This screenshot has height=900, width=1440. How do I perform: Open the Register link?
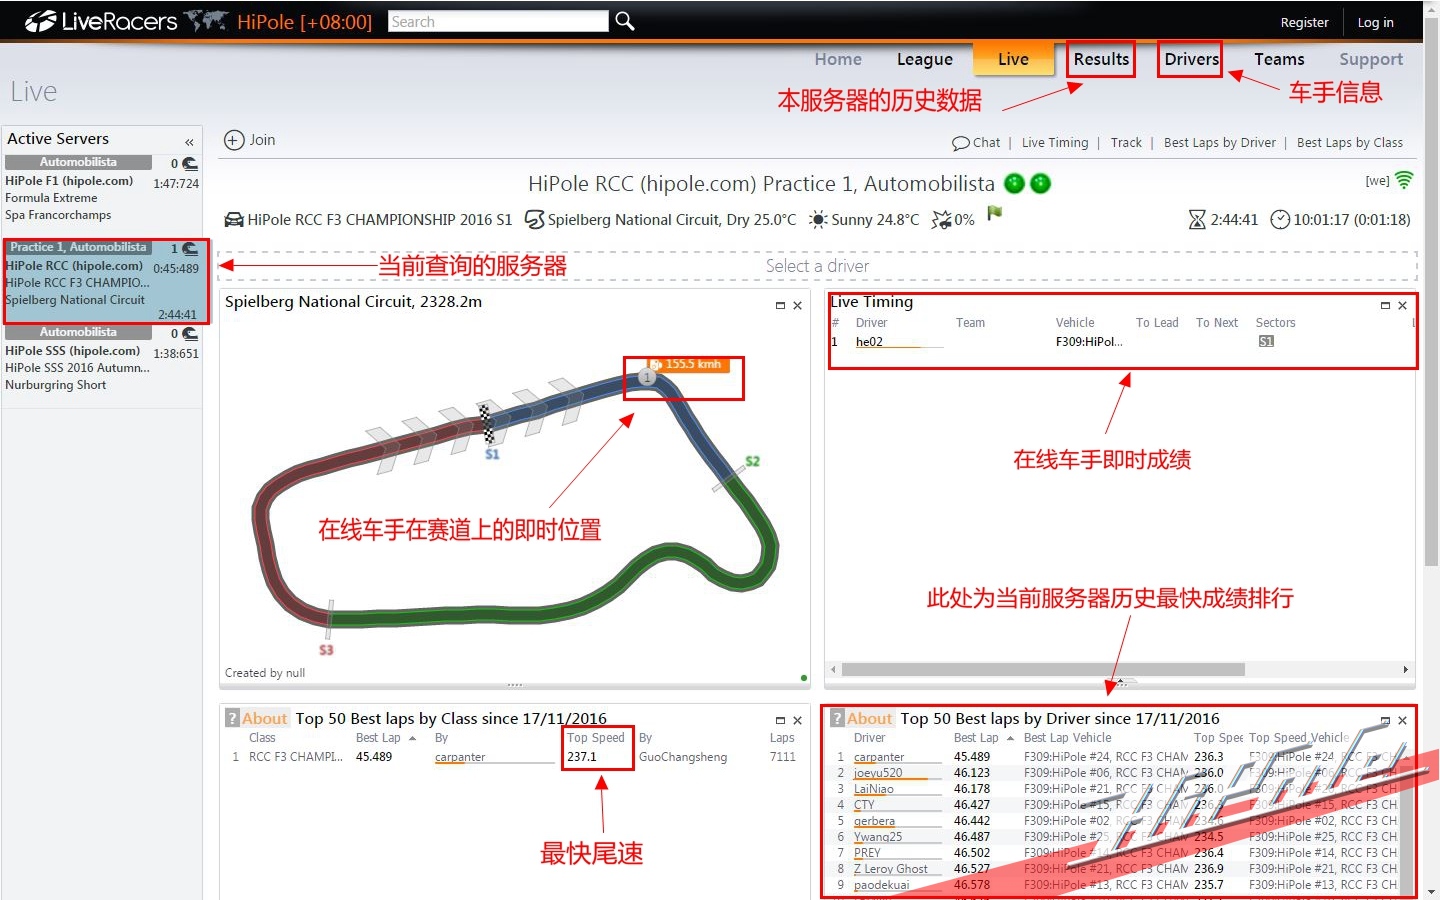pyautogui.click(x=1304, y=22)
